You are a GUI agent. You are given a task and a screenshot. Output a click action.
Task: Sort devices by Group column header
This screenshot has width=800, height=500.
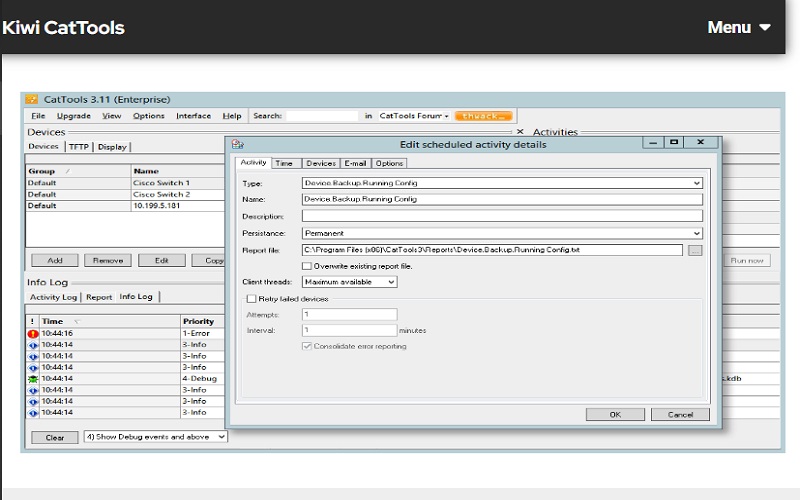[x=78, y=171]
